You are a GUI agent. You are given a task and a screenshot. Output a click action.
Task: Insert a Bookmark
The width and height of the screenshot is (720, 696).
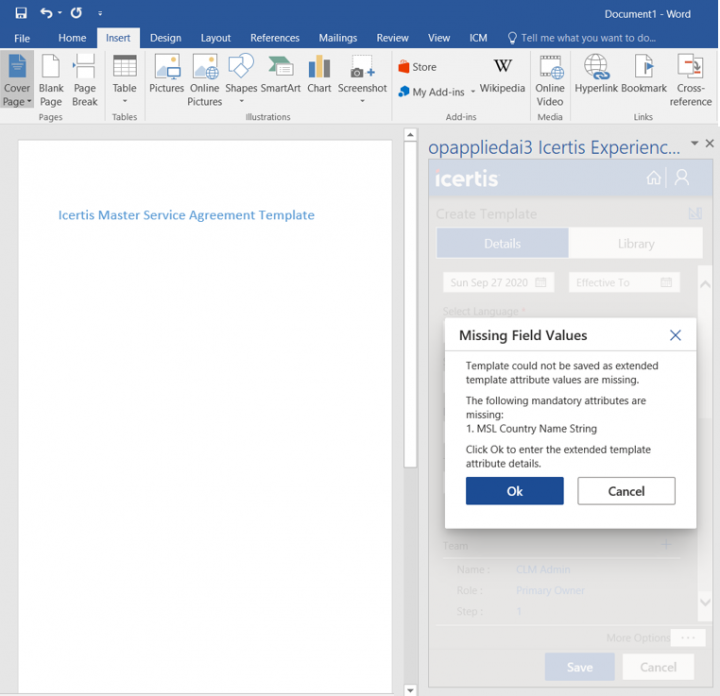coord(644,75)
